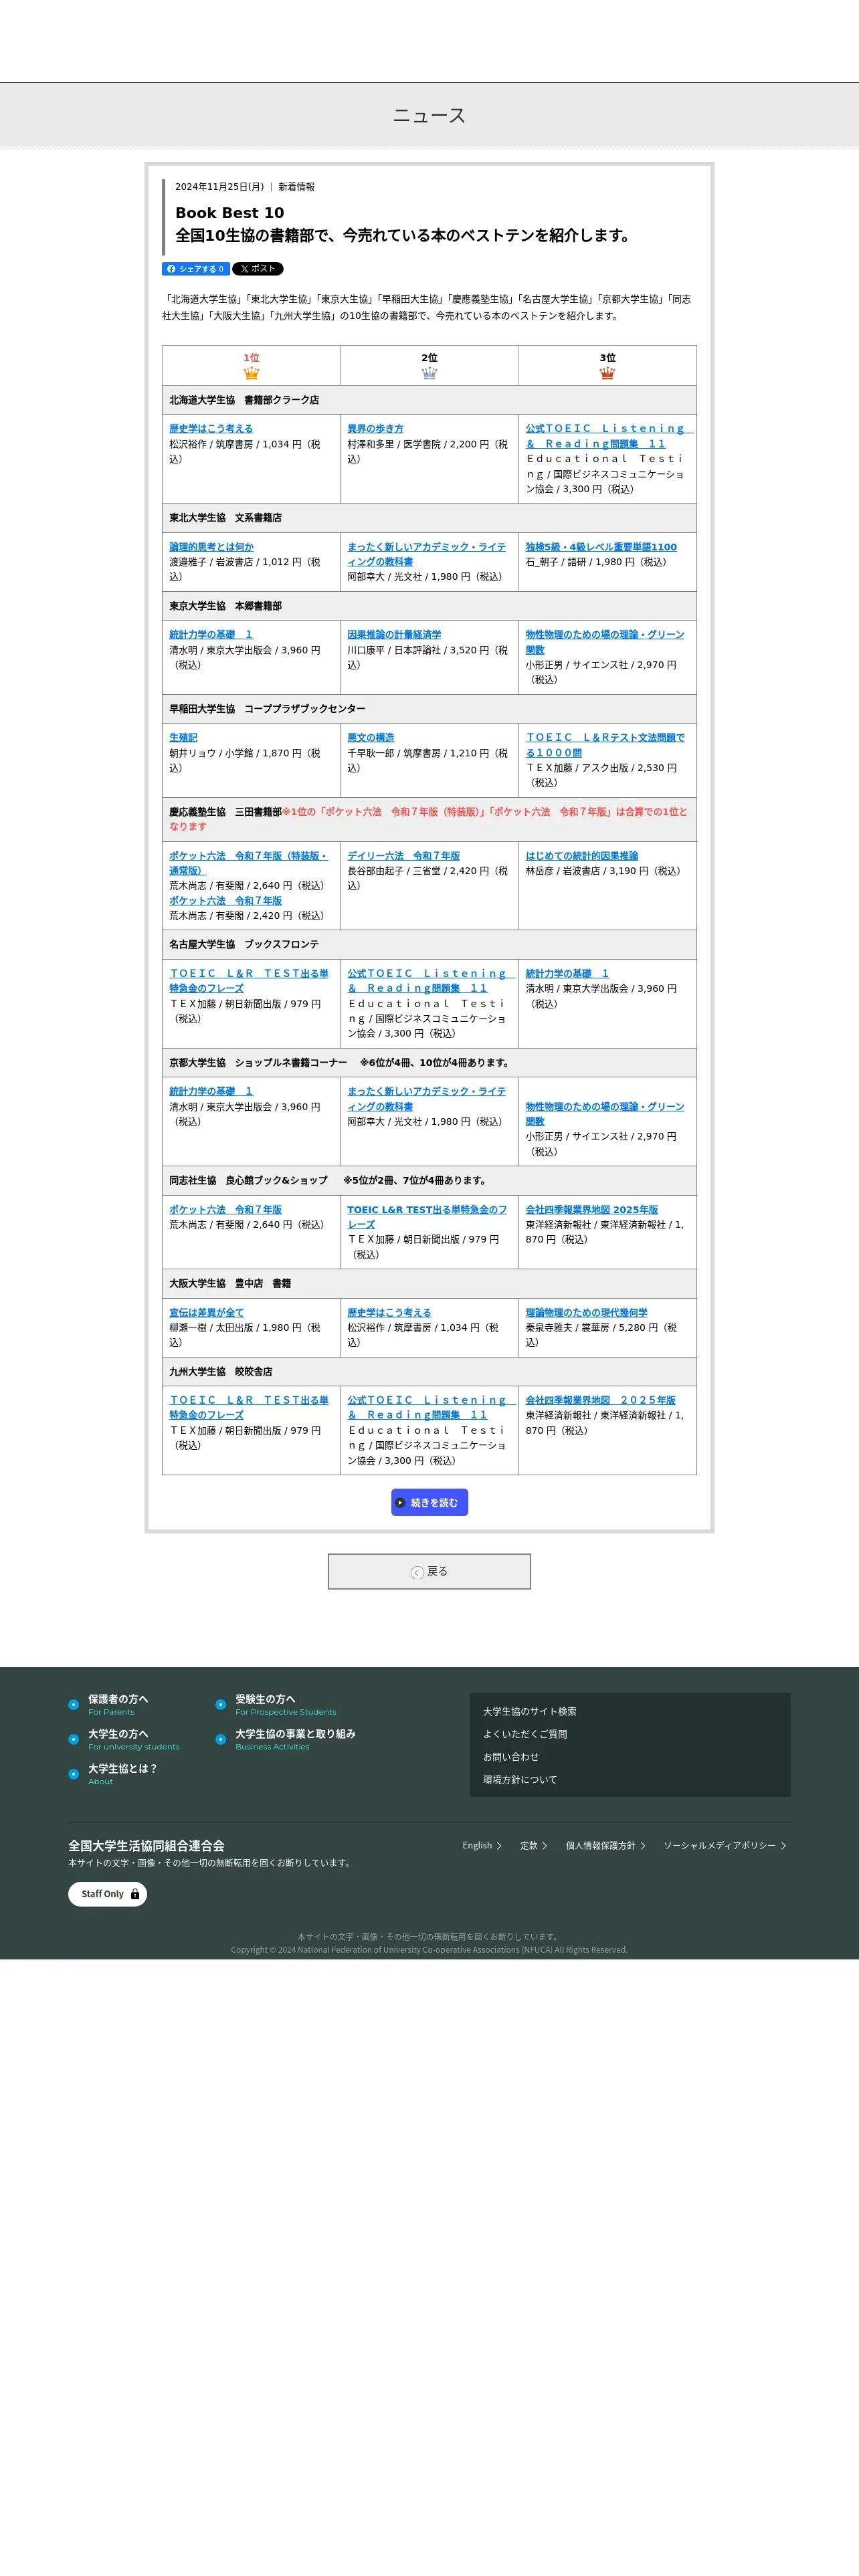Click the arrow icon in the 戻る button
Screen dimensions: 859x2576
417,1572
